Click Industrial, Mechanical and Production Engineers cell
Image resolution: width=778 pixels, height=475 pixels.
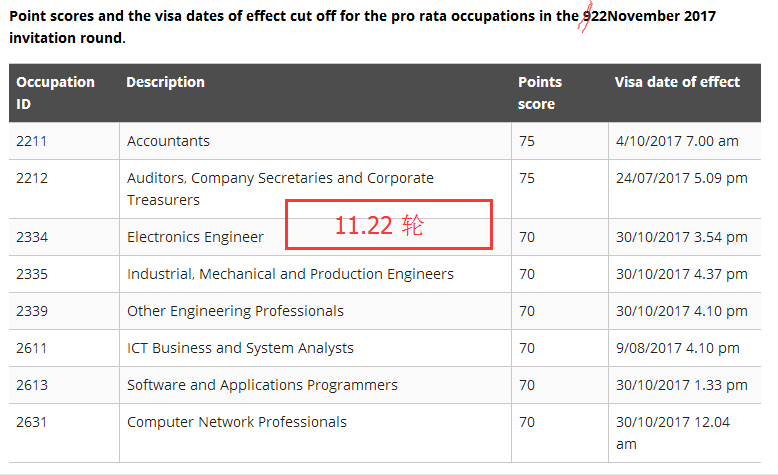tap(290, 274)
